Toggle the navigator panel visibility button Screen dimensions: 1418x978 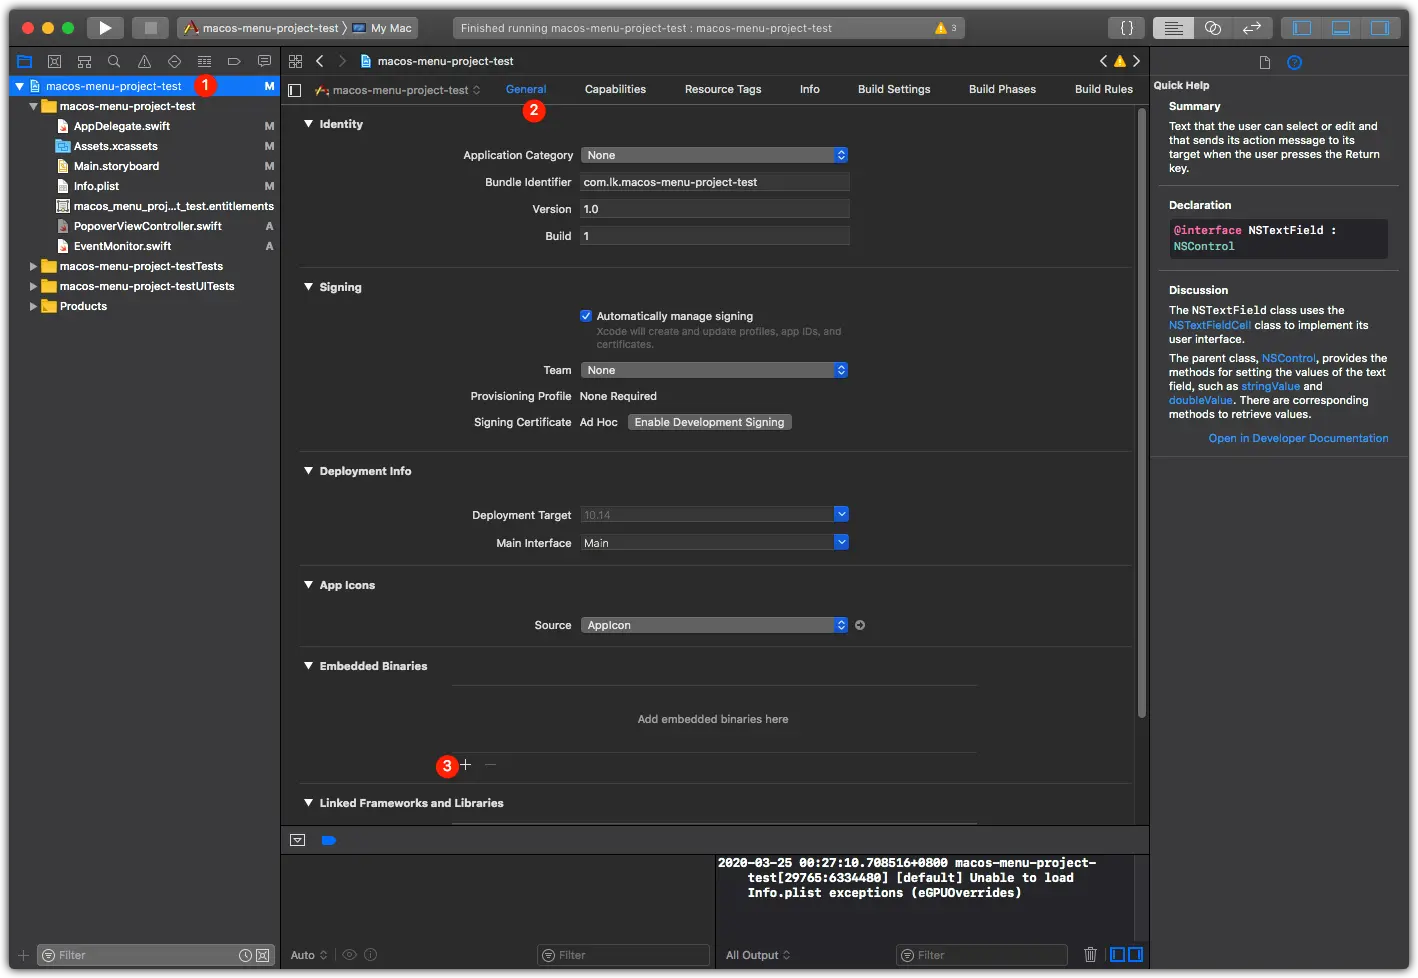coord(1302,28)
